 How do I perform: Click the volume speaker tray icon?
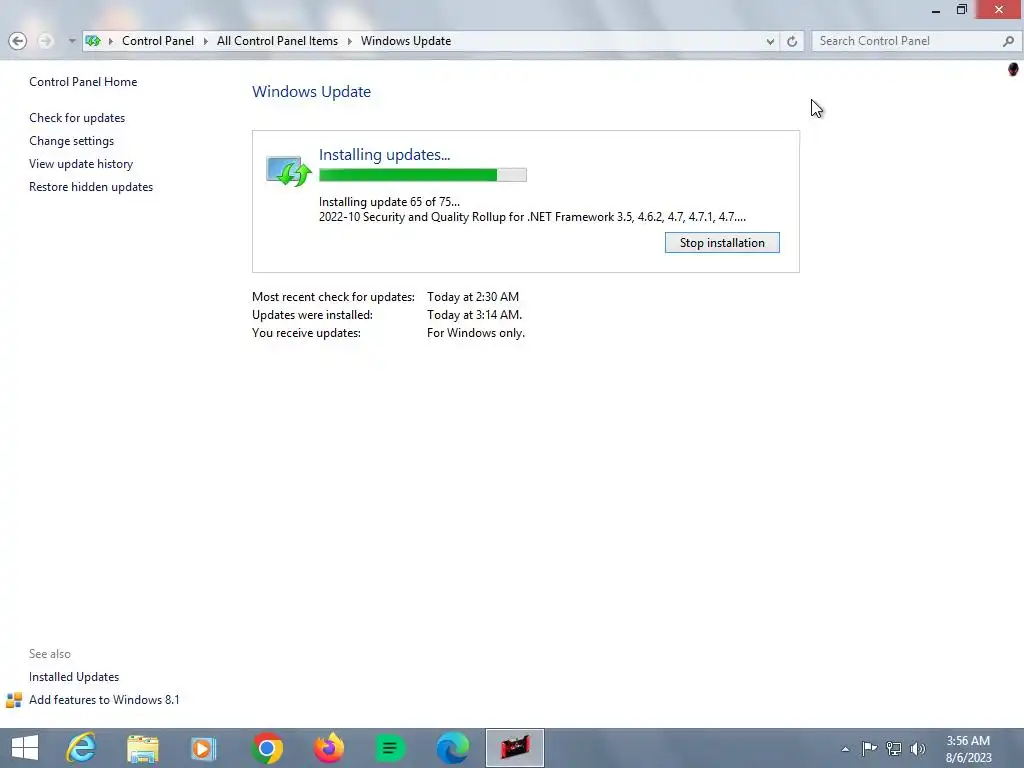pyautogui.click(x=918, y=749)
